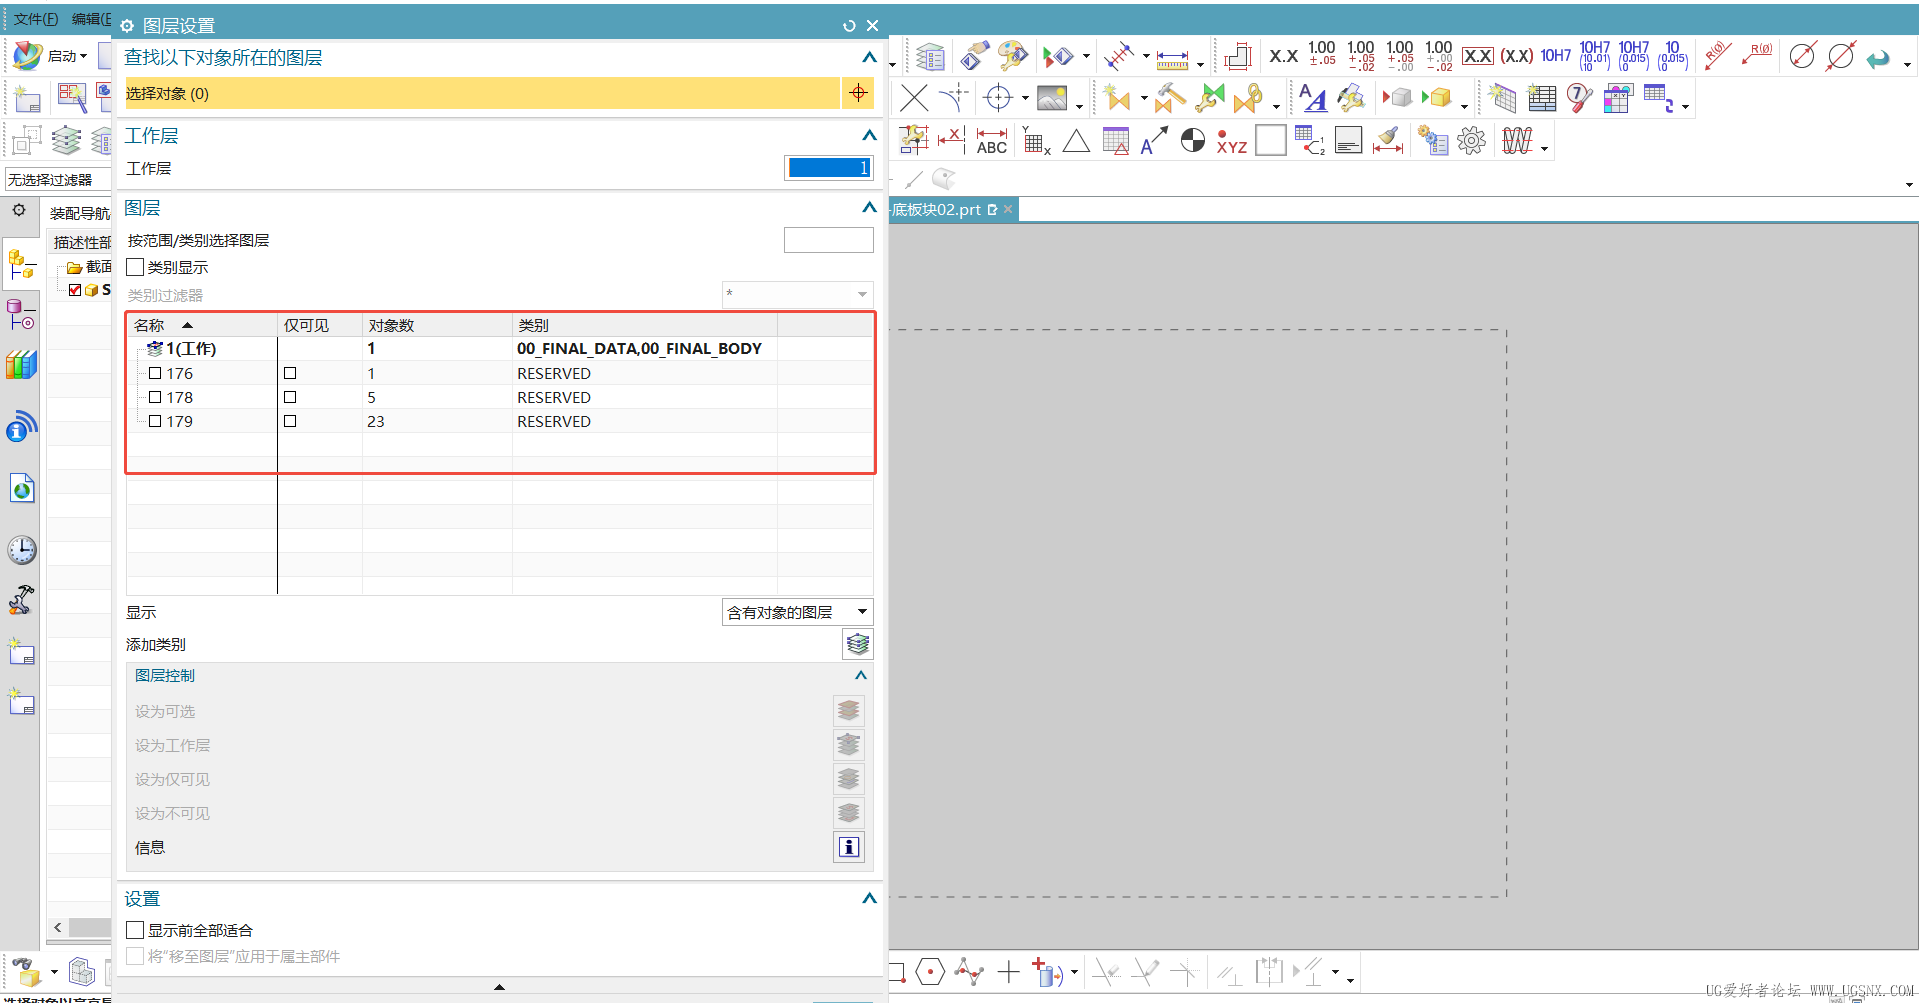Click the left scroll arrow in navigator

(58, 927)
